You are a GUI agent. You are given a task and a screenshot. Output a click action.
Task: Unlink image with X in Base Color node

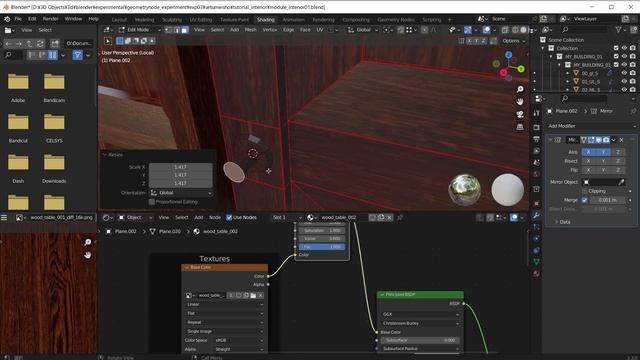[x=260, y=295]
